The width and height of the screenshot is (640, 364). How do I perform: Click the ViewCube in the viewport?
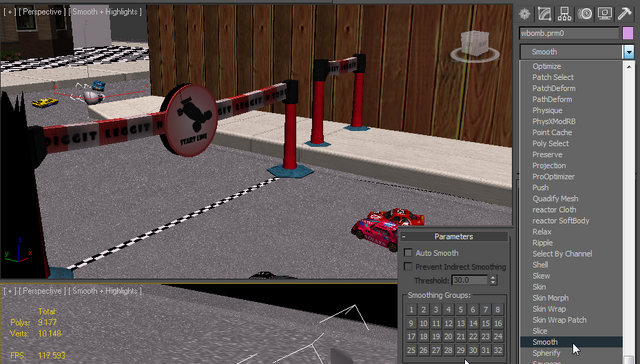click(475, 47)
